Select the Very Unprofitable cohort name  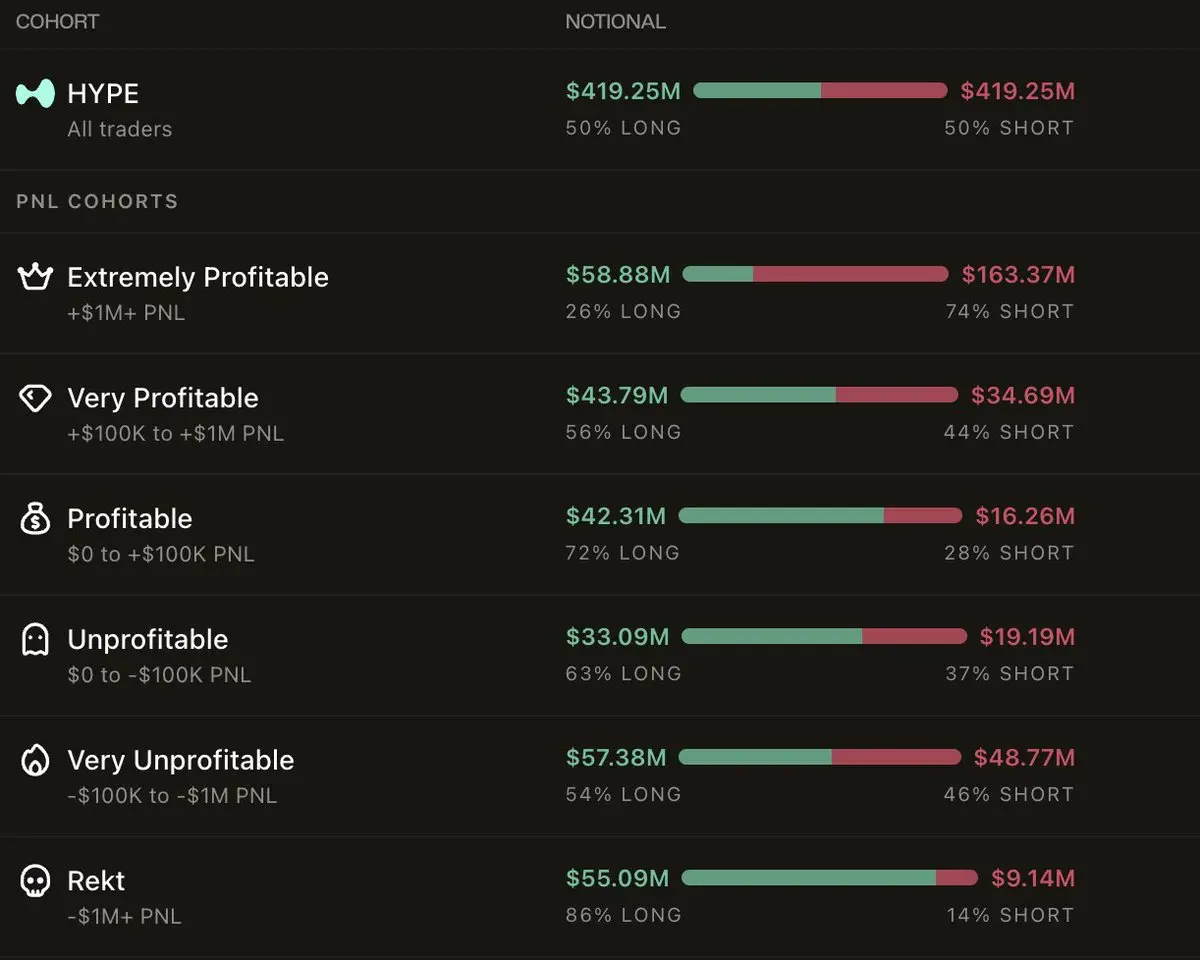(181, 760)
